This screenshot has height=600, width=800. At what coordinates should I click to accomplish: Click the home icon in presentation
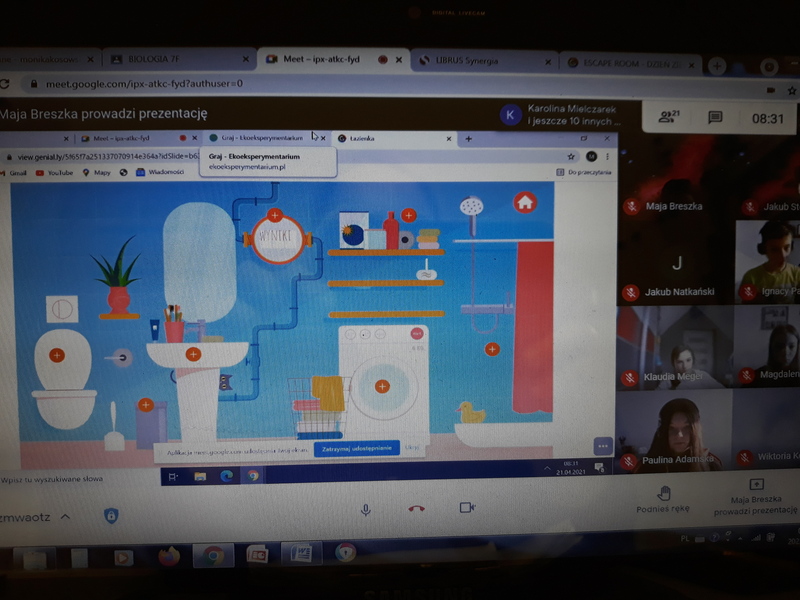coord(525,202)
